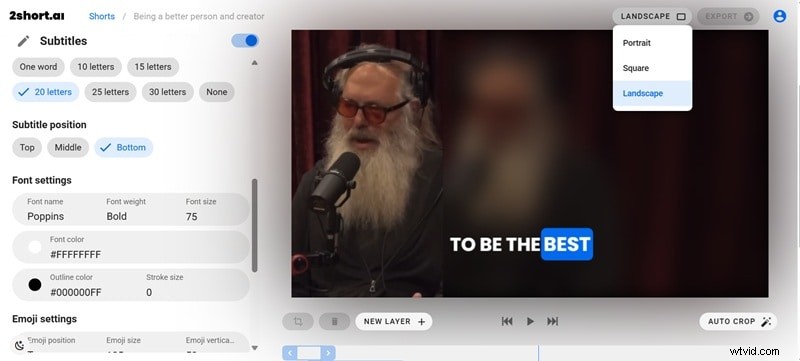This screenshot has width=800, height=361.
Task: Set subtitle position to Bottom
Action: tap(123, 147)
